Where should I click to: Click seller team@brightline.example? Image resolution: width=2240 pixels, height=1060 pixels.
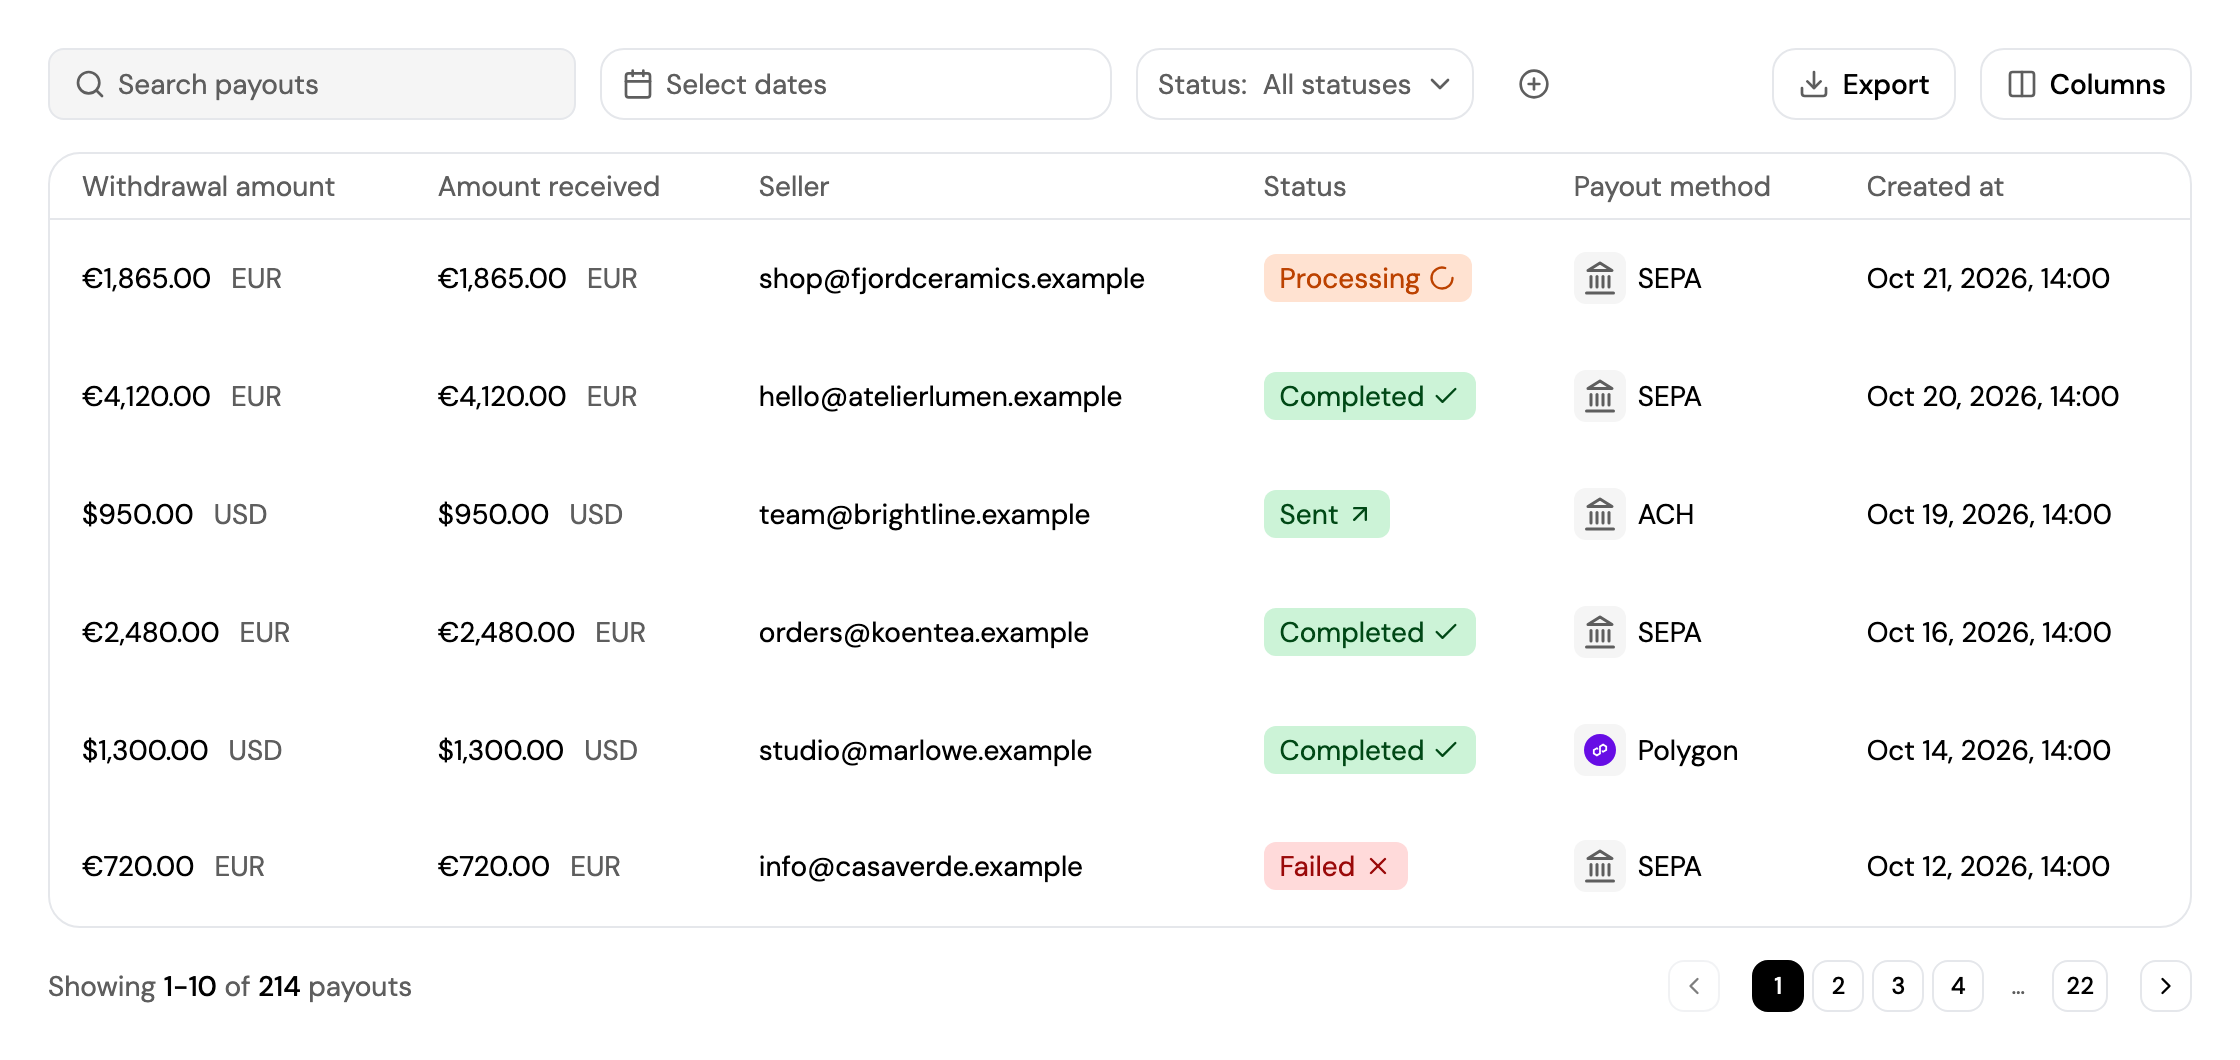[x=924, y=514]
